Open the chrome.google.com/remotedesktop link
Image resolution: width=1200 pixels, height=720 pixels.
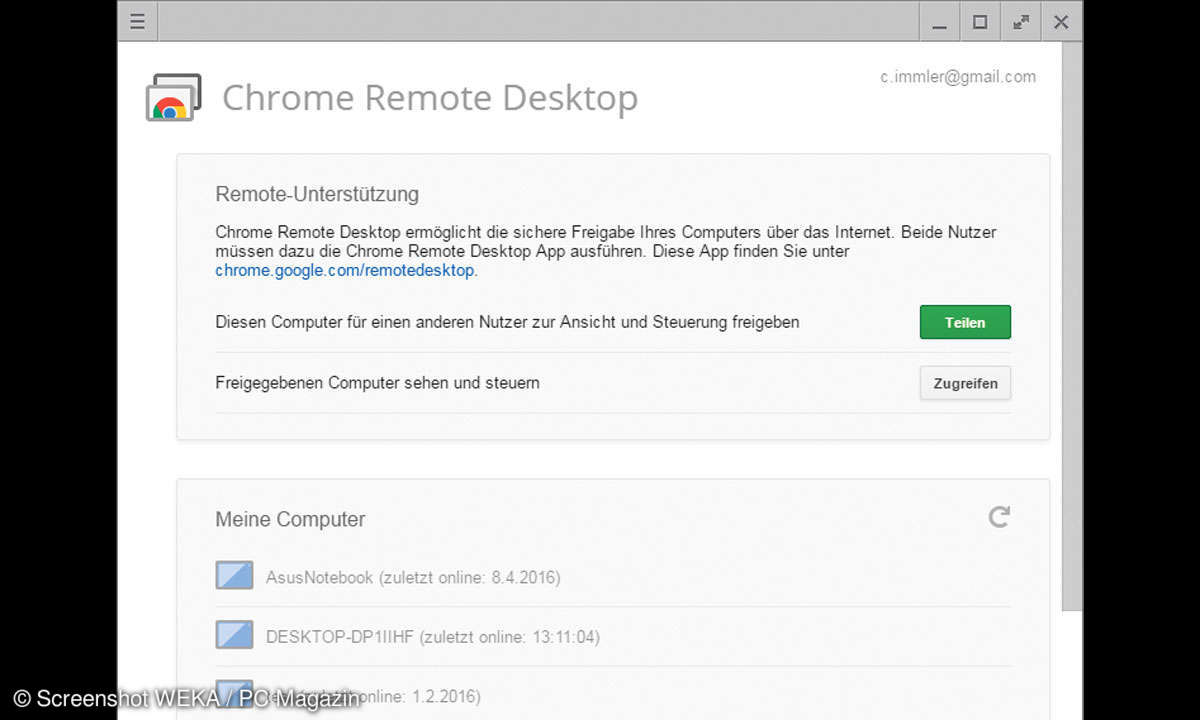coord(345,271)
